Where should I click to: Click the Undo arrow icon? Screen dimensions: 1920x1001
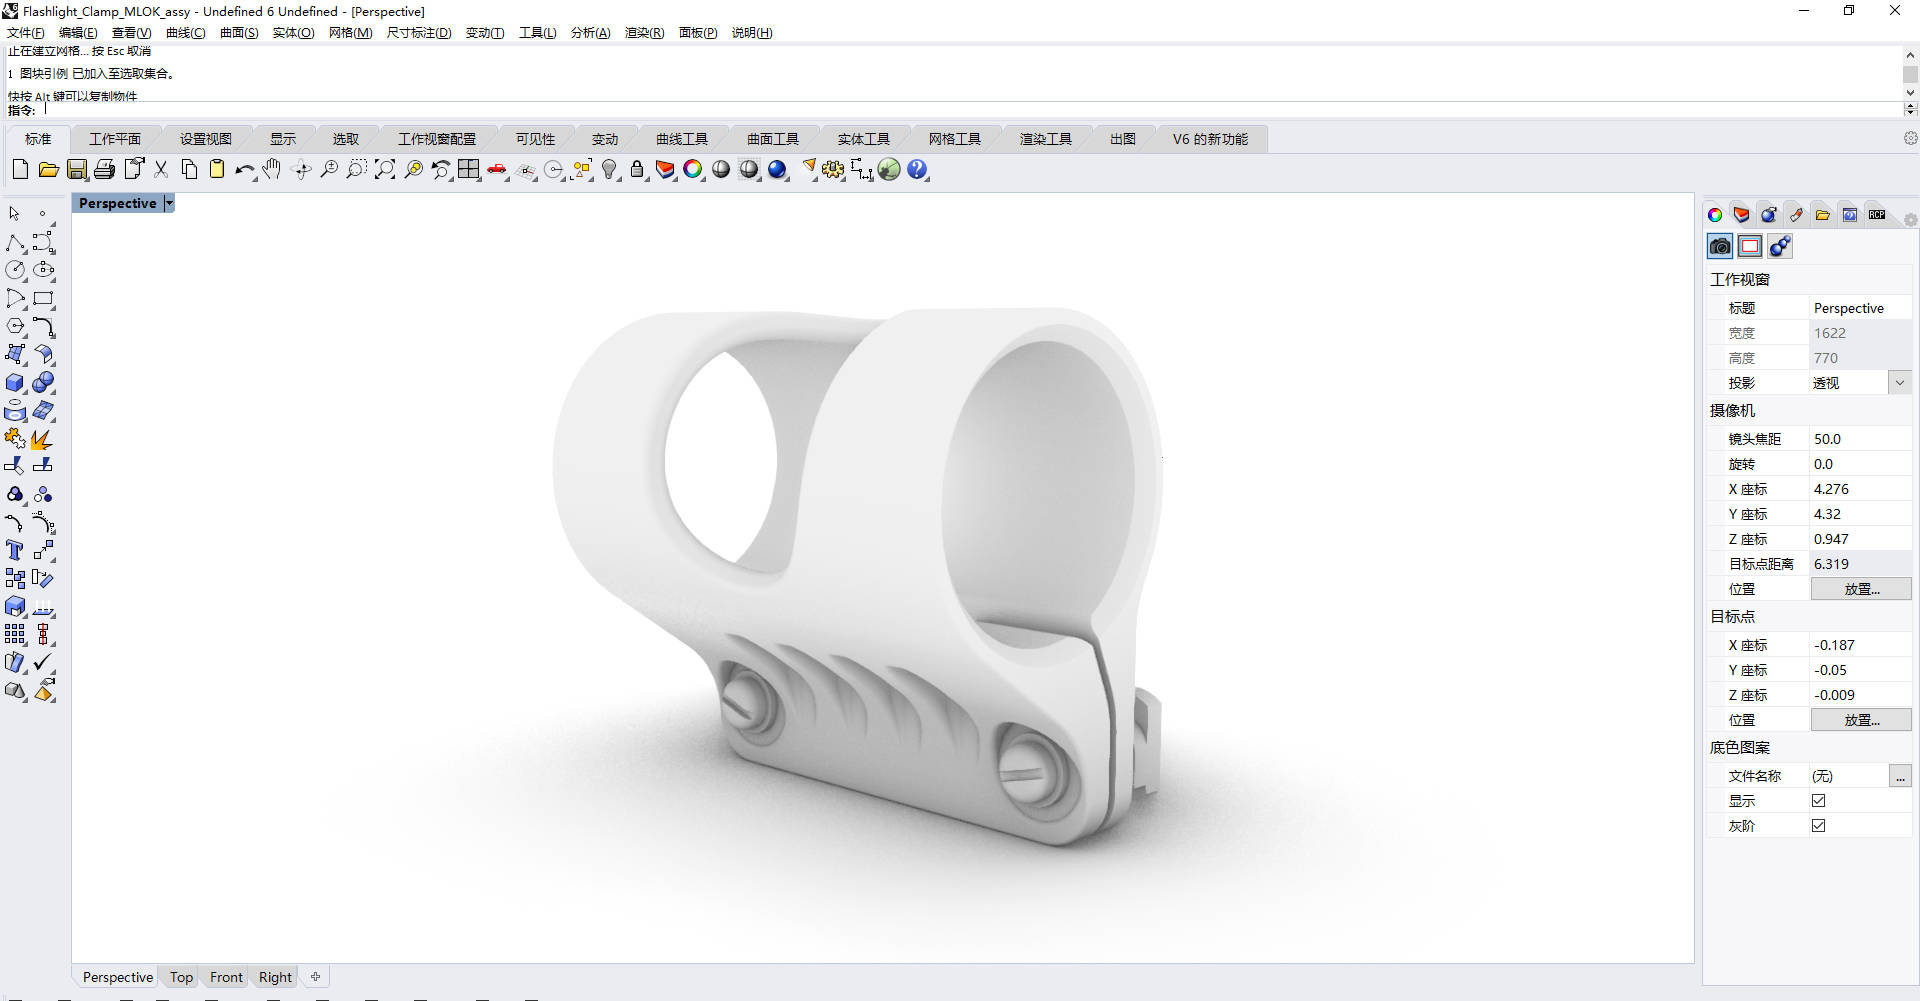point(244,170)
